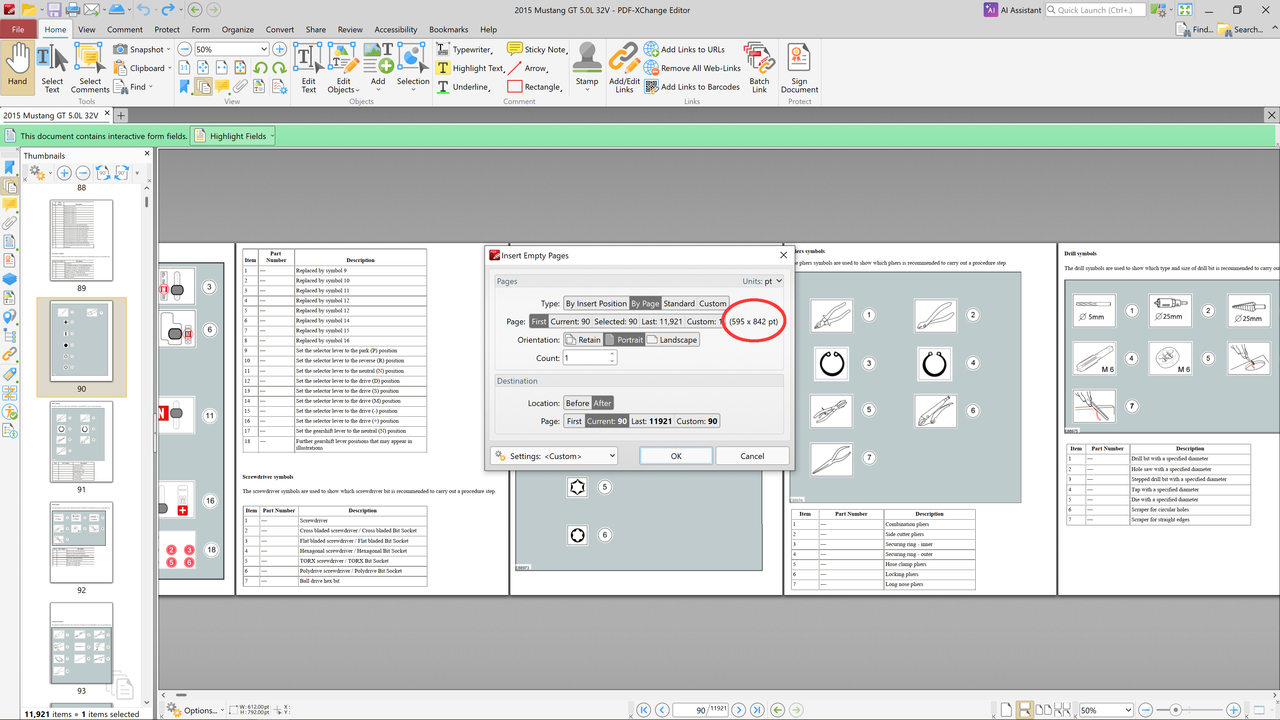Undo the last action

pos(144,10)
